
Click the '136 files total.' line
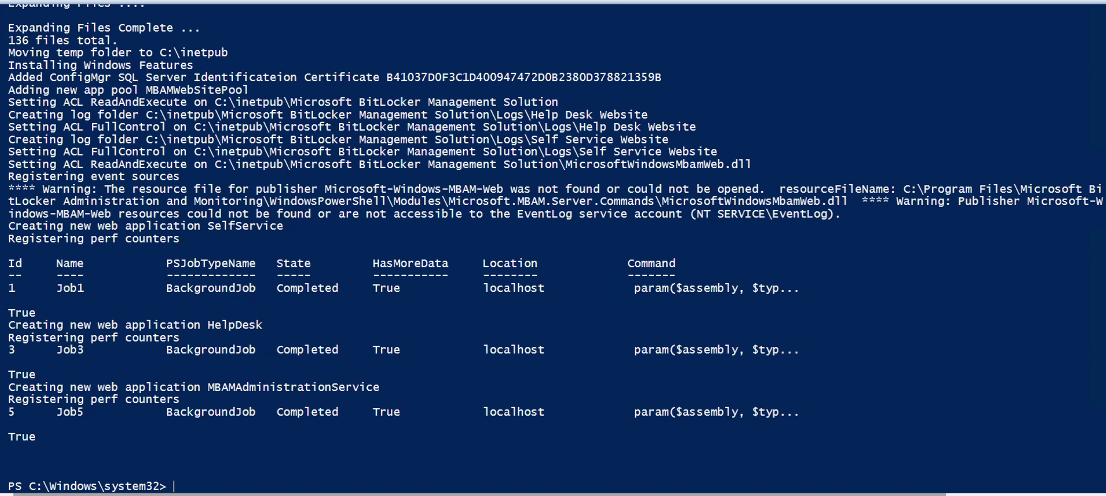pyautogui.click(x=63, y=40)
